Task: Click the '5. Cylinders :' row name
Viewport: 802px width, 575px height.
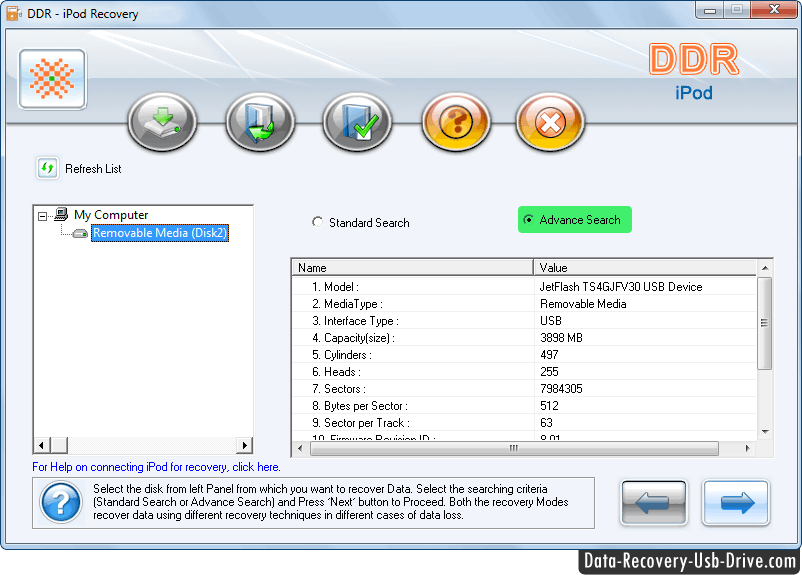Action: (342, 355)
